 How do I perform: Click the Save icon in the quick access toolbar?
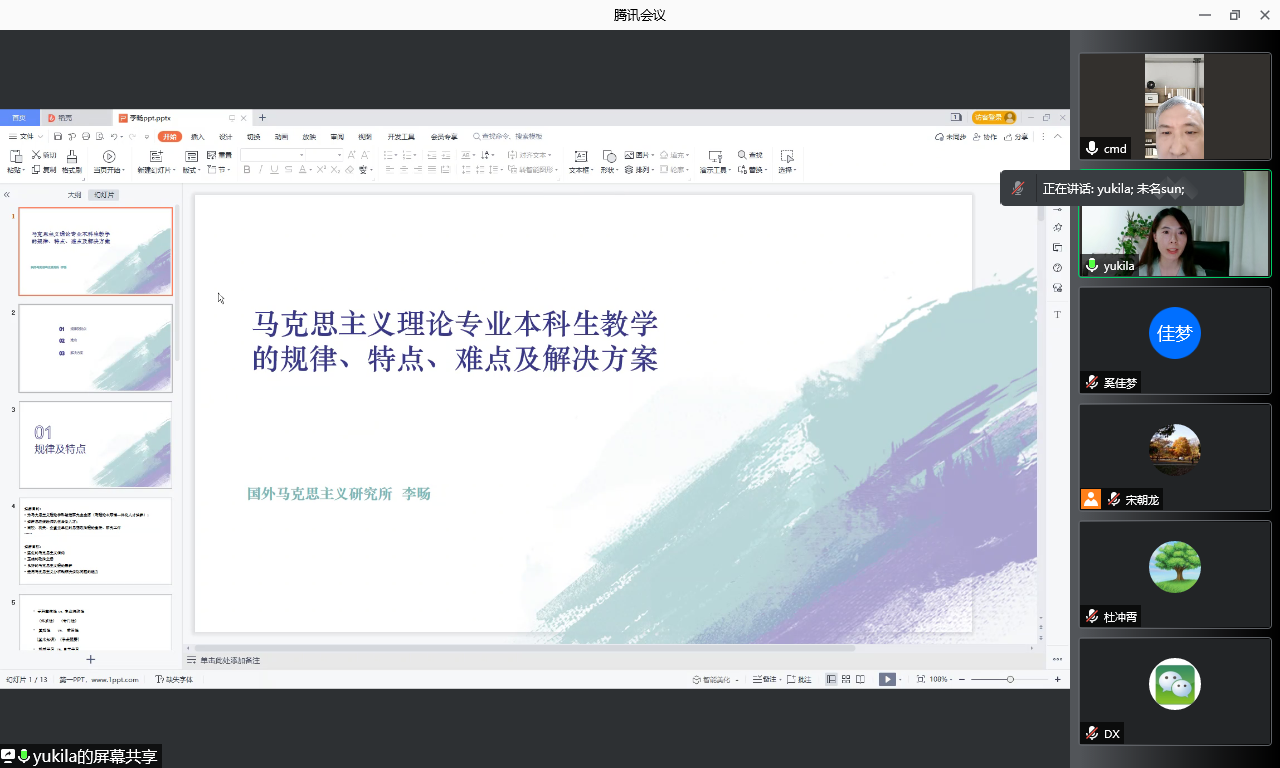[x=58, y=136]
